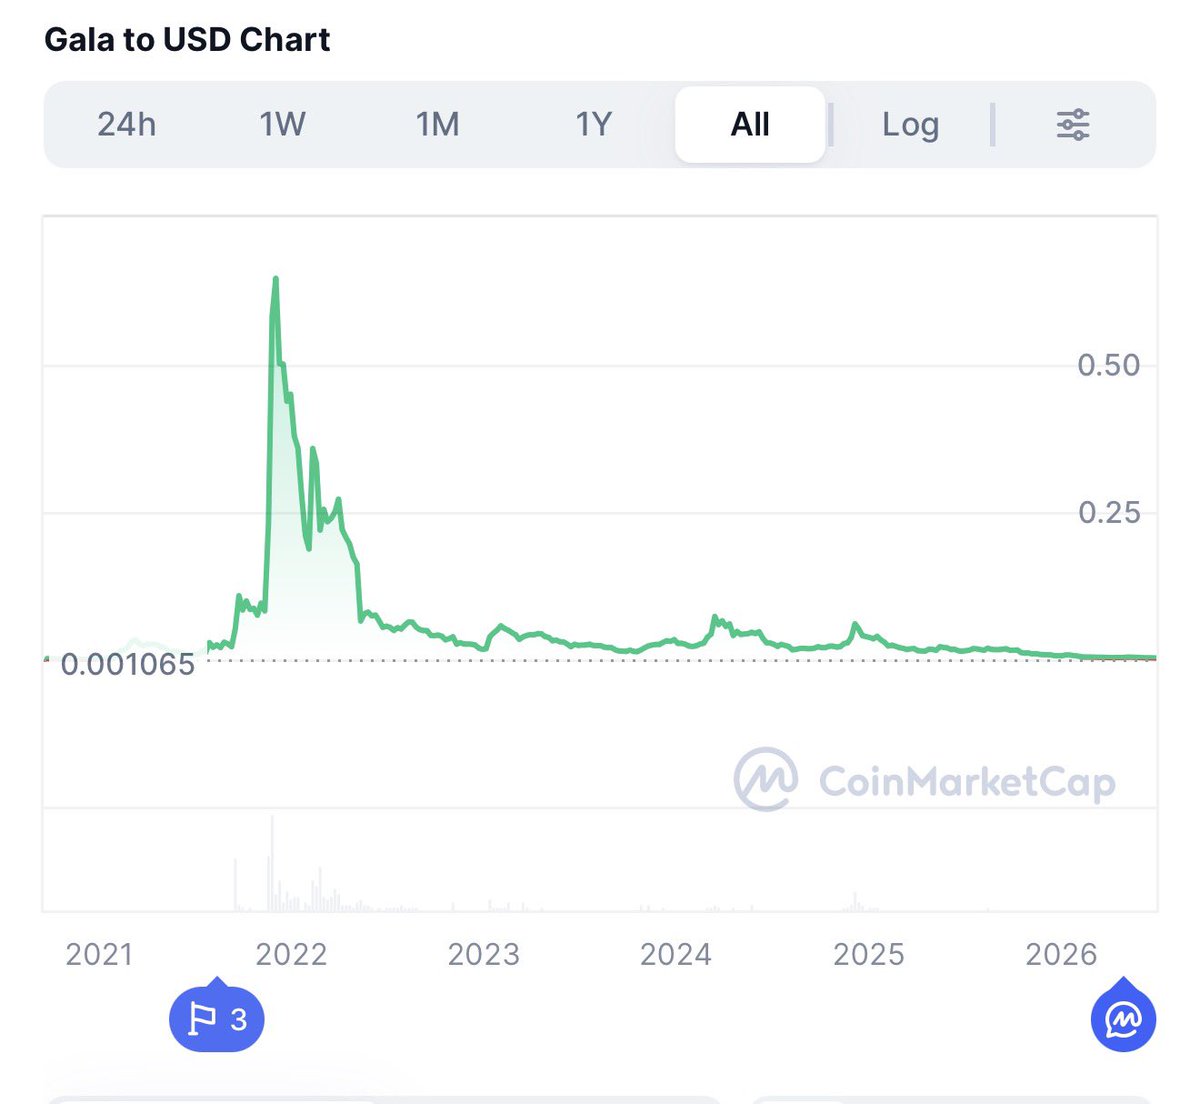1200x1104 pixels.
Task: Open the chart settings sliders icon
Action: click(1073, 125)
